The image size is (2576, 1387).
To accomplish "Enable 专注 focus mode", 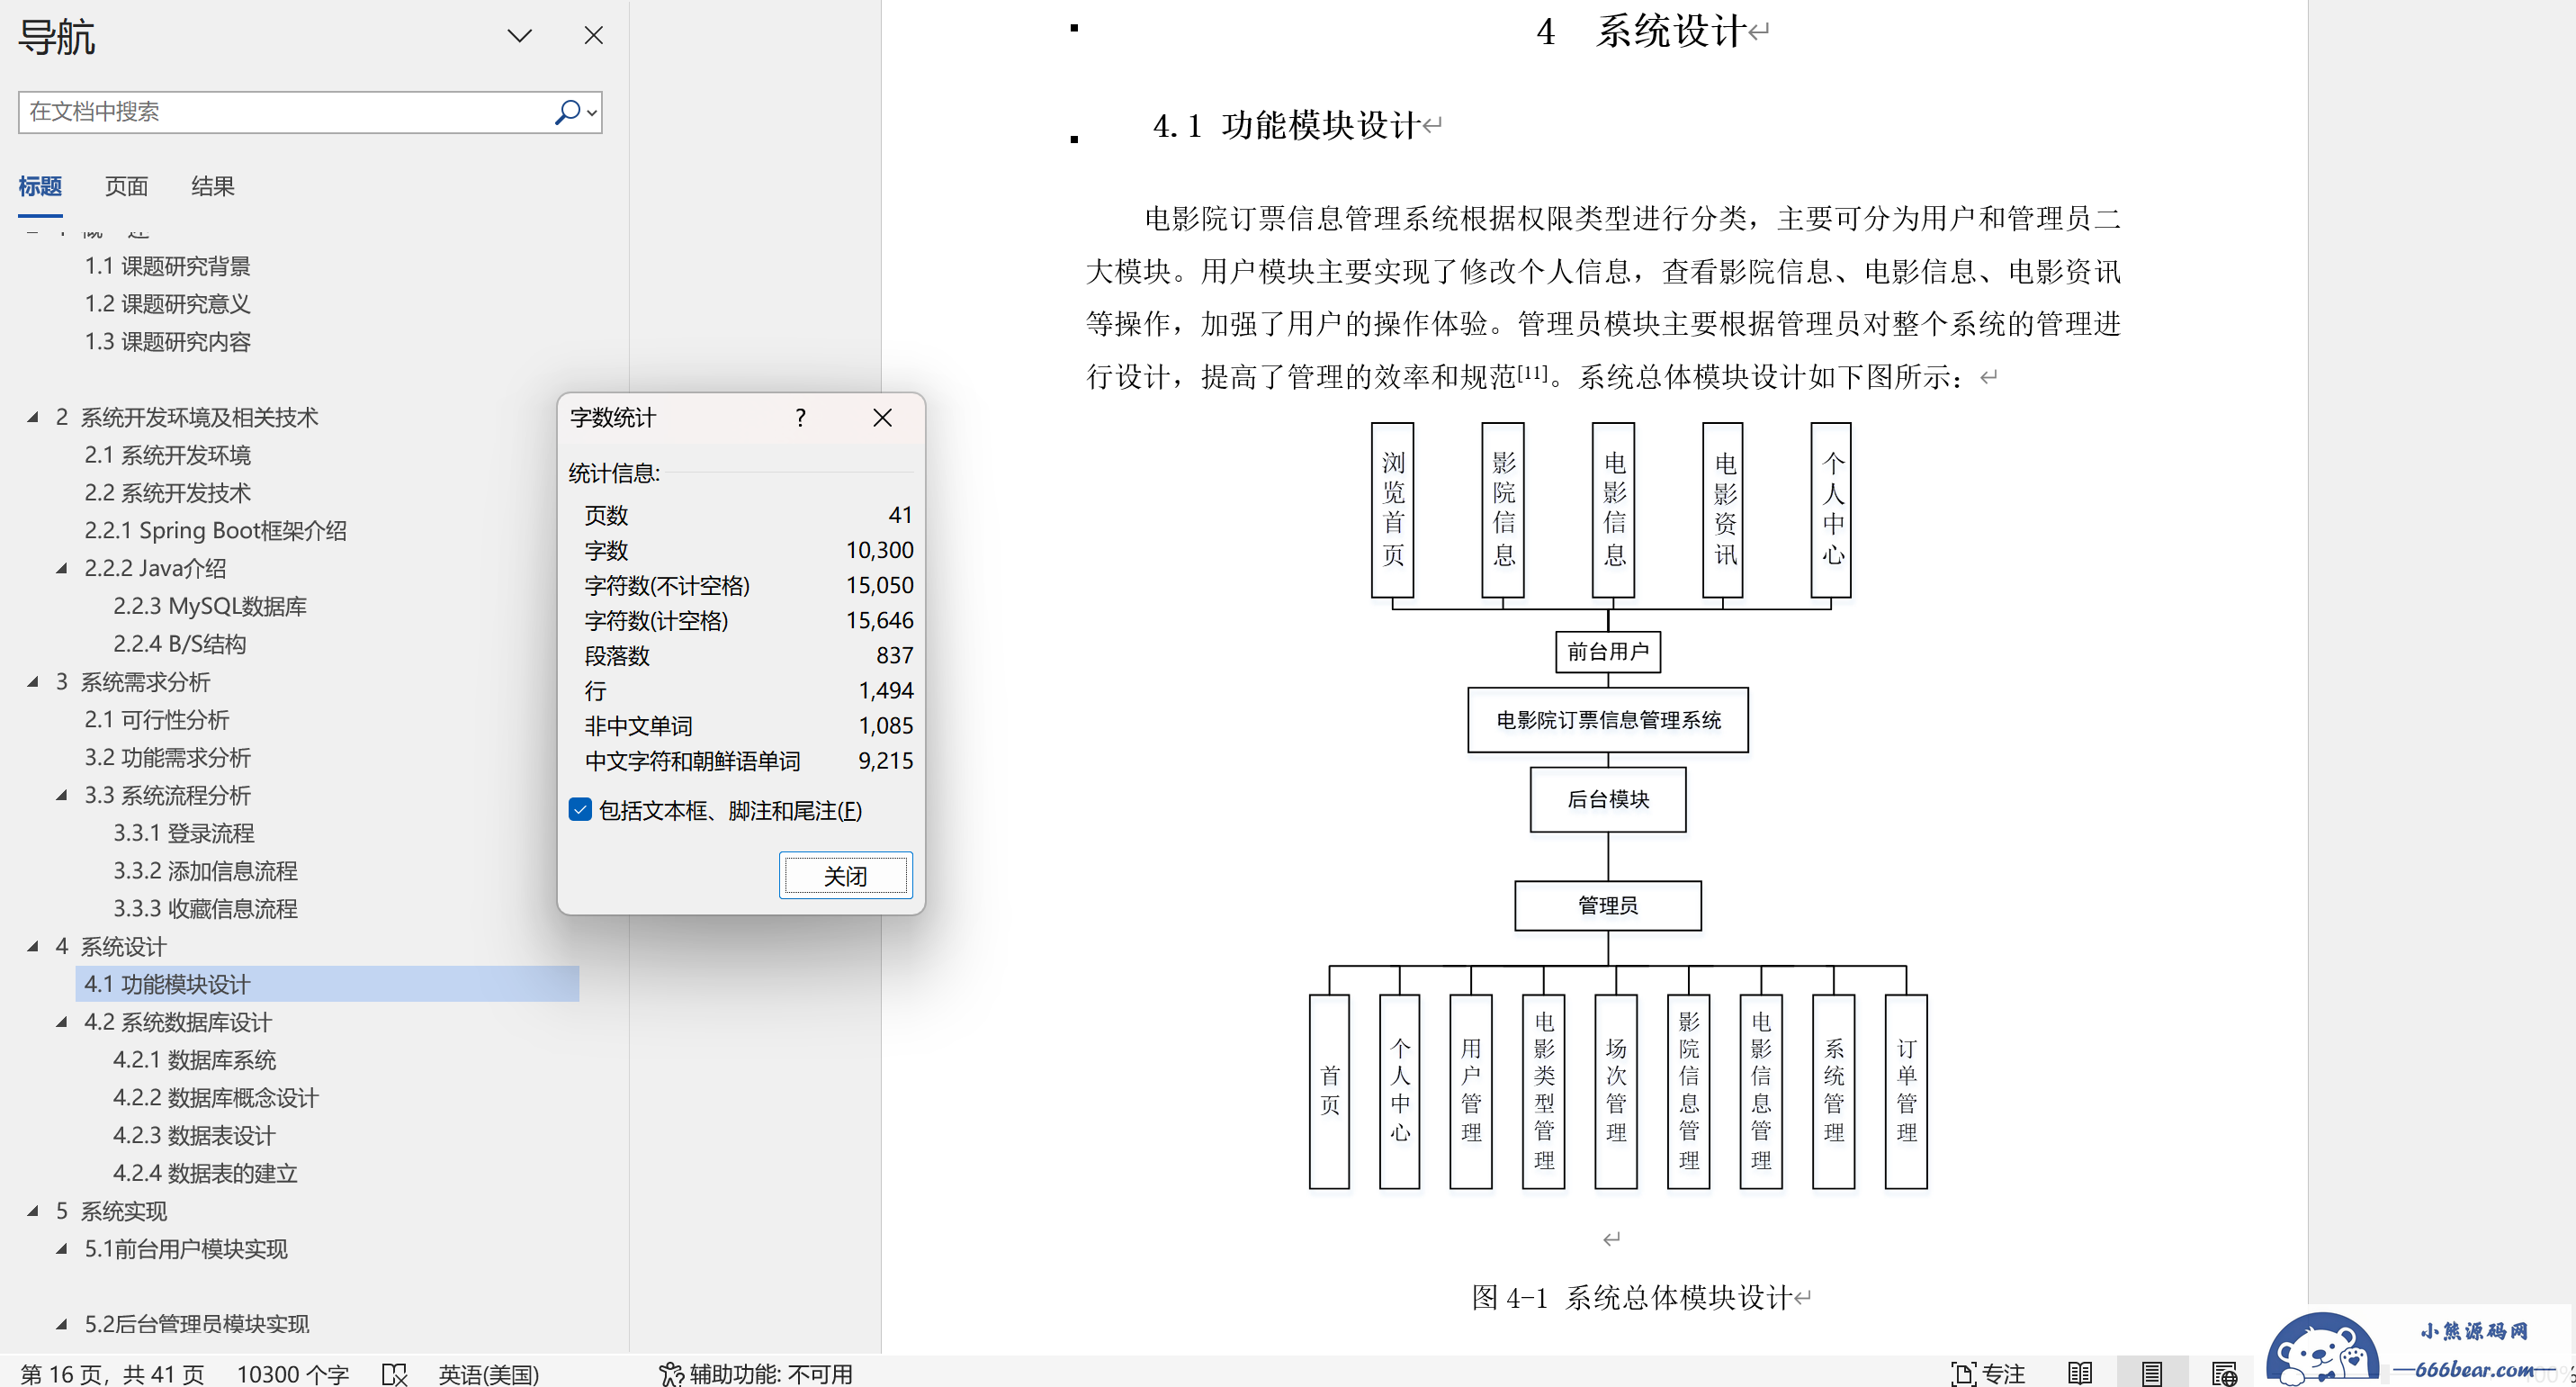I will [1987, 1374].
